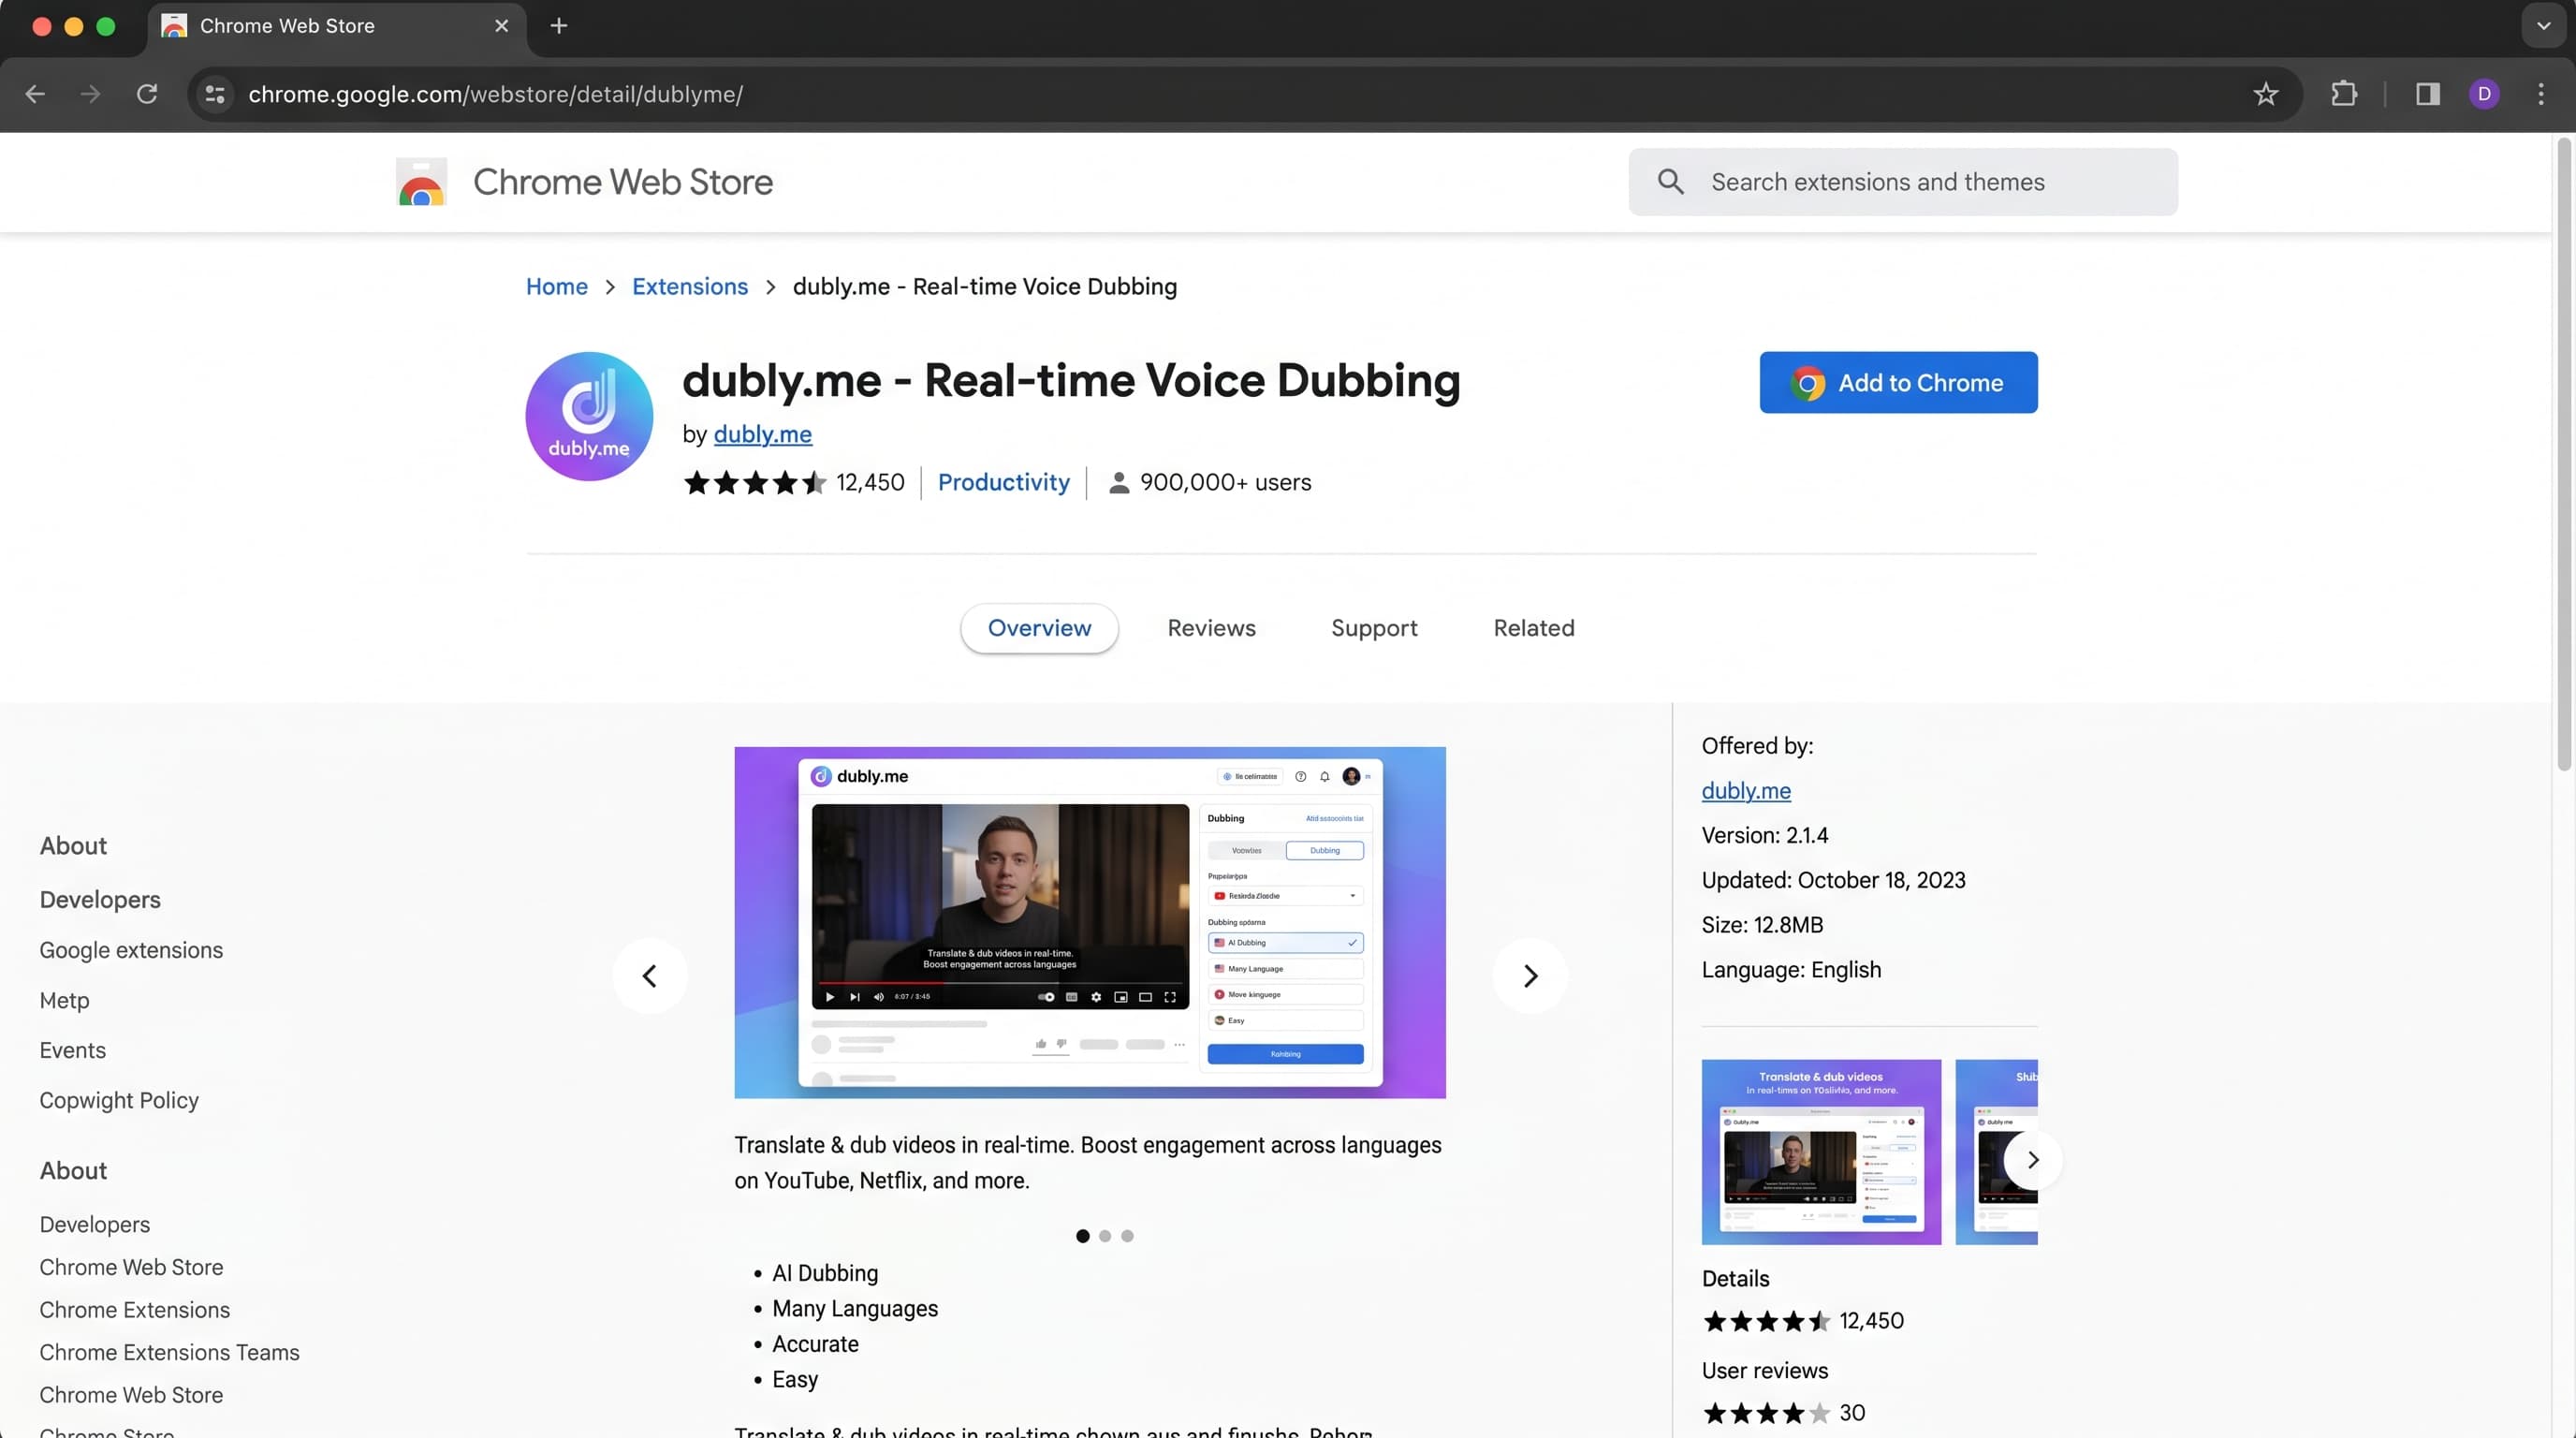Open the profile avatar labeled D

[2484, 94]
